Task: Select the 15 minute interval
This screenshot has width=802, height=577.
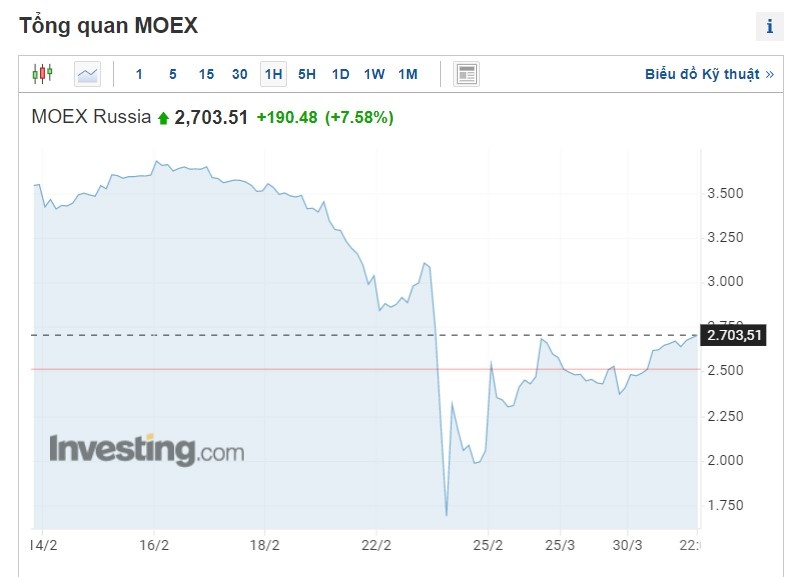Action: coord(206,73)
